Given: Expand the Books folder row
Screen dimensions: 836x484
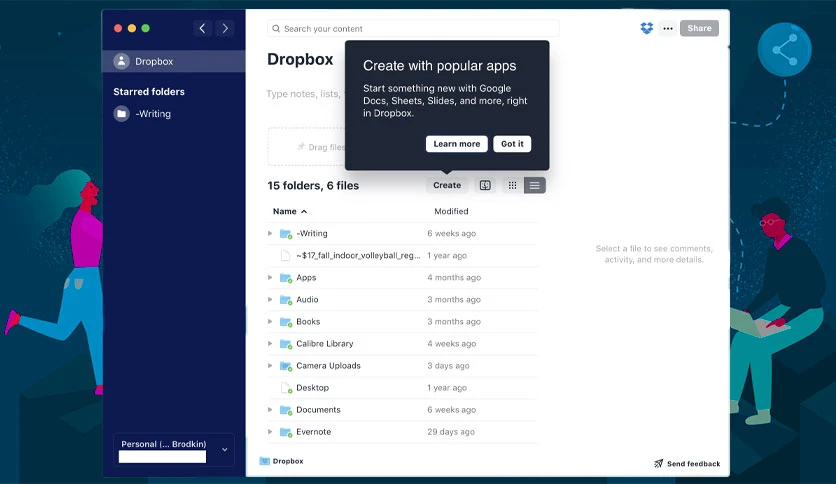Looking at the screenshot, I should point(270,322).
